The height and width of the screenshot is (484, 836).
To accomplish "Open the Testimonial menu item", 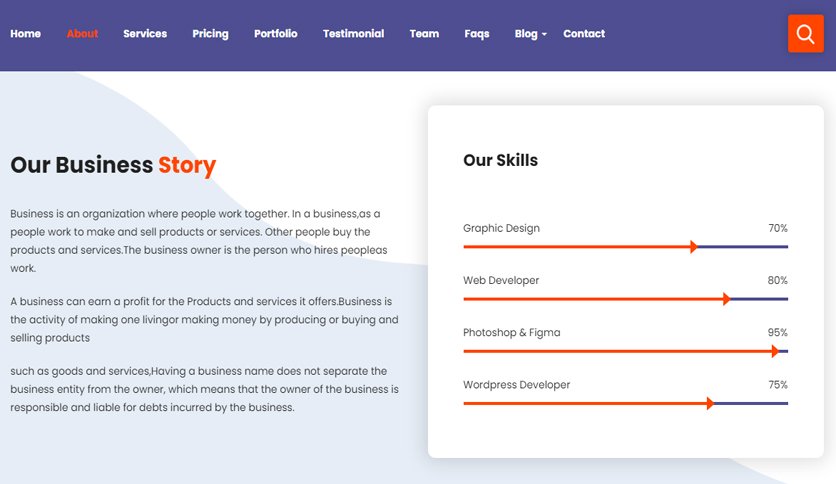I will pyautogui.click(x=353, y=34).
